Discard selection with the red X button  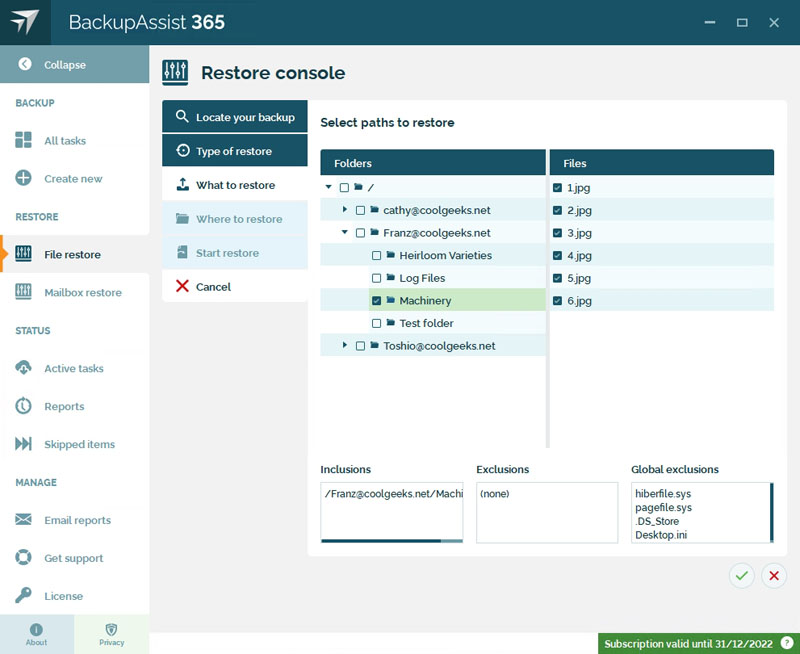click(x=773, y=575)
